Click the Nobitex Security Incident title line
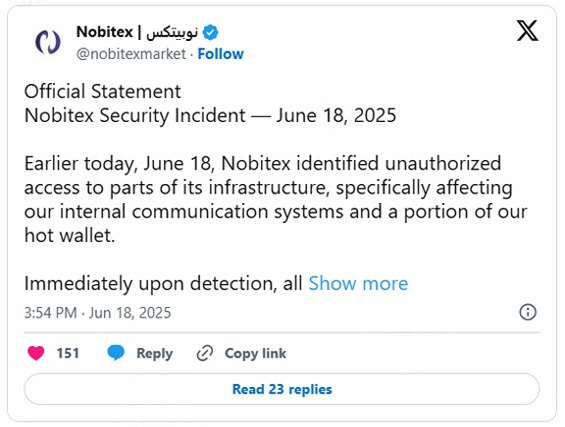565x427 pixels. coord(210,116)
